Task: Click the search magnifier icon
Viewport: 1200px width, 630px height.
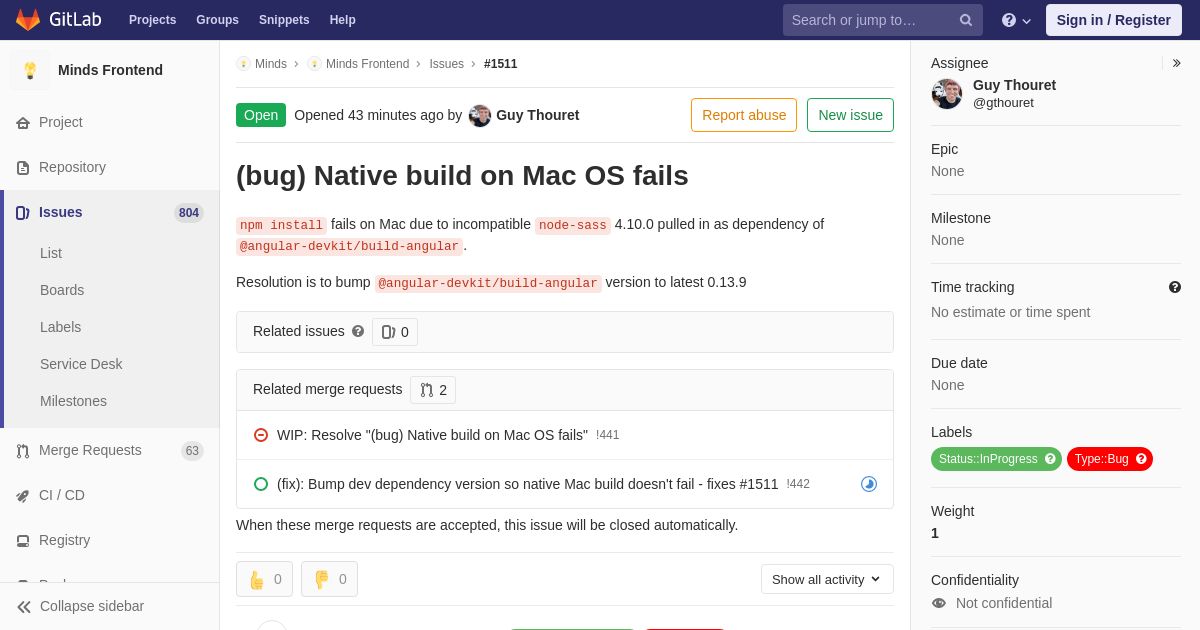Action: coord(966,20)
